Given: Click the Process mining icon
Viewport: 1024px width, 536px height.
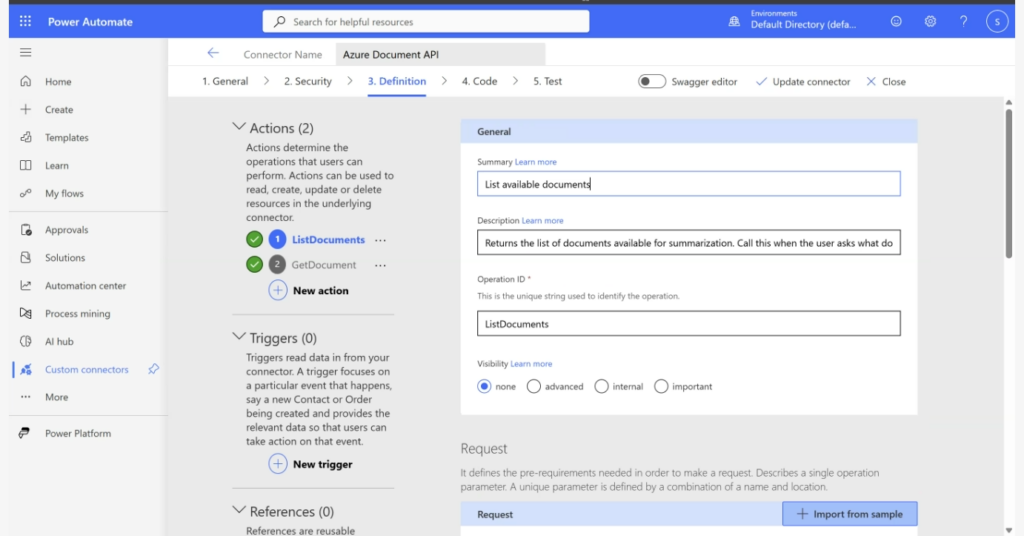Looking at the screenshot, I should pyautogui.click(x=25, y=313).
